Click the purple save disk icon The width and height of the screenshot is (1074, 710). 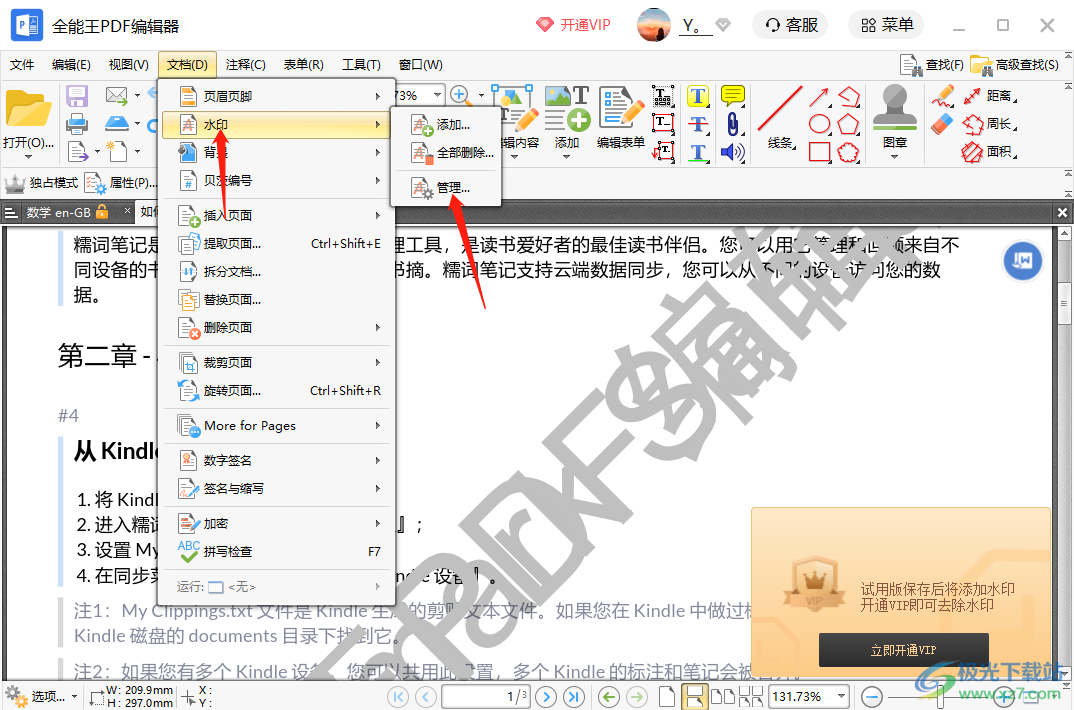(77, 96)
